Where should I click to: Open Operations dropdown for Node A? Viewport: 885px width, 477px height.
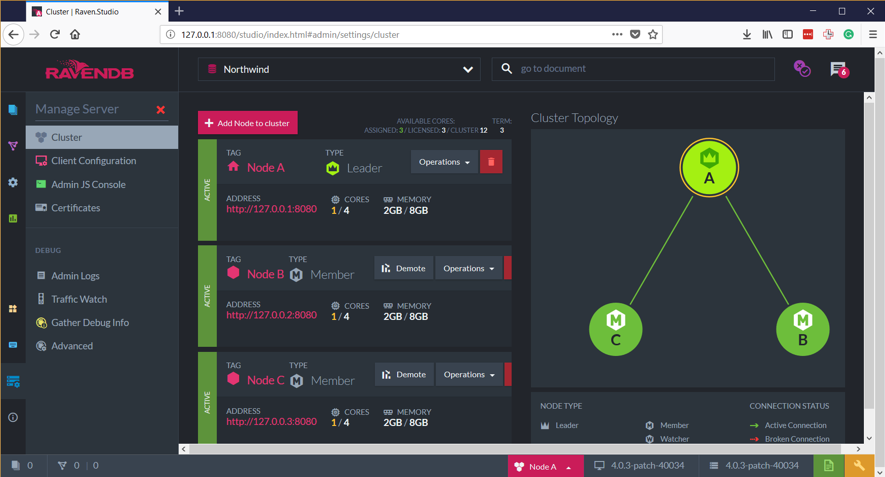[x=444, y=162]
